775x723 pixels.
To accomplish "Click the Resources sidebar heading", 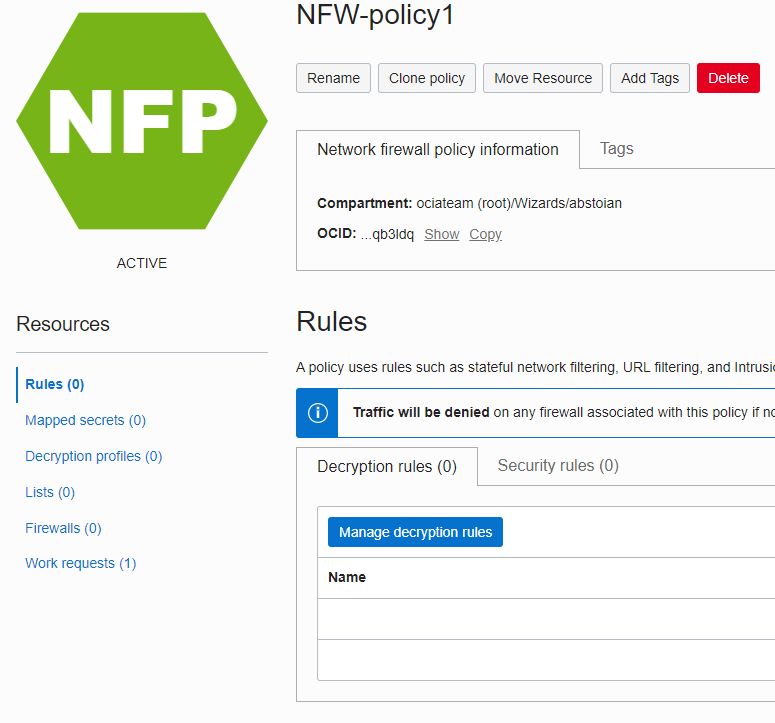I will click(x=63, y=324).
